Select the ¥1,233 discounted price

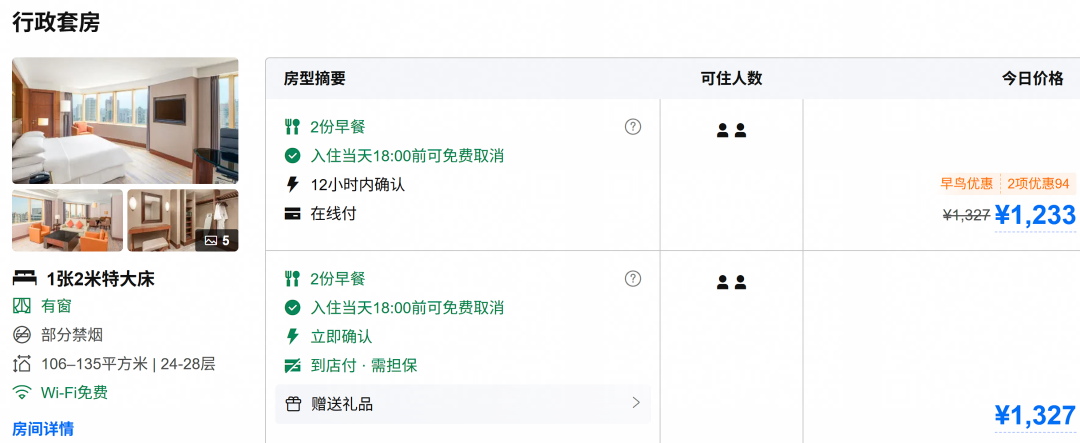pyautogui.click(x=1035, y=215)
